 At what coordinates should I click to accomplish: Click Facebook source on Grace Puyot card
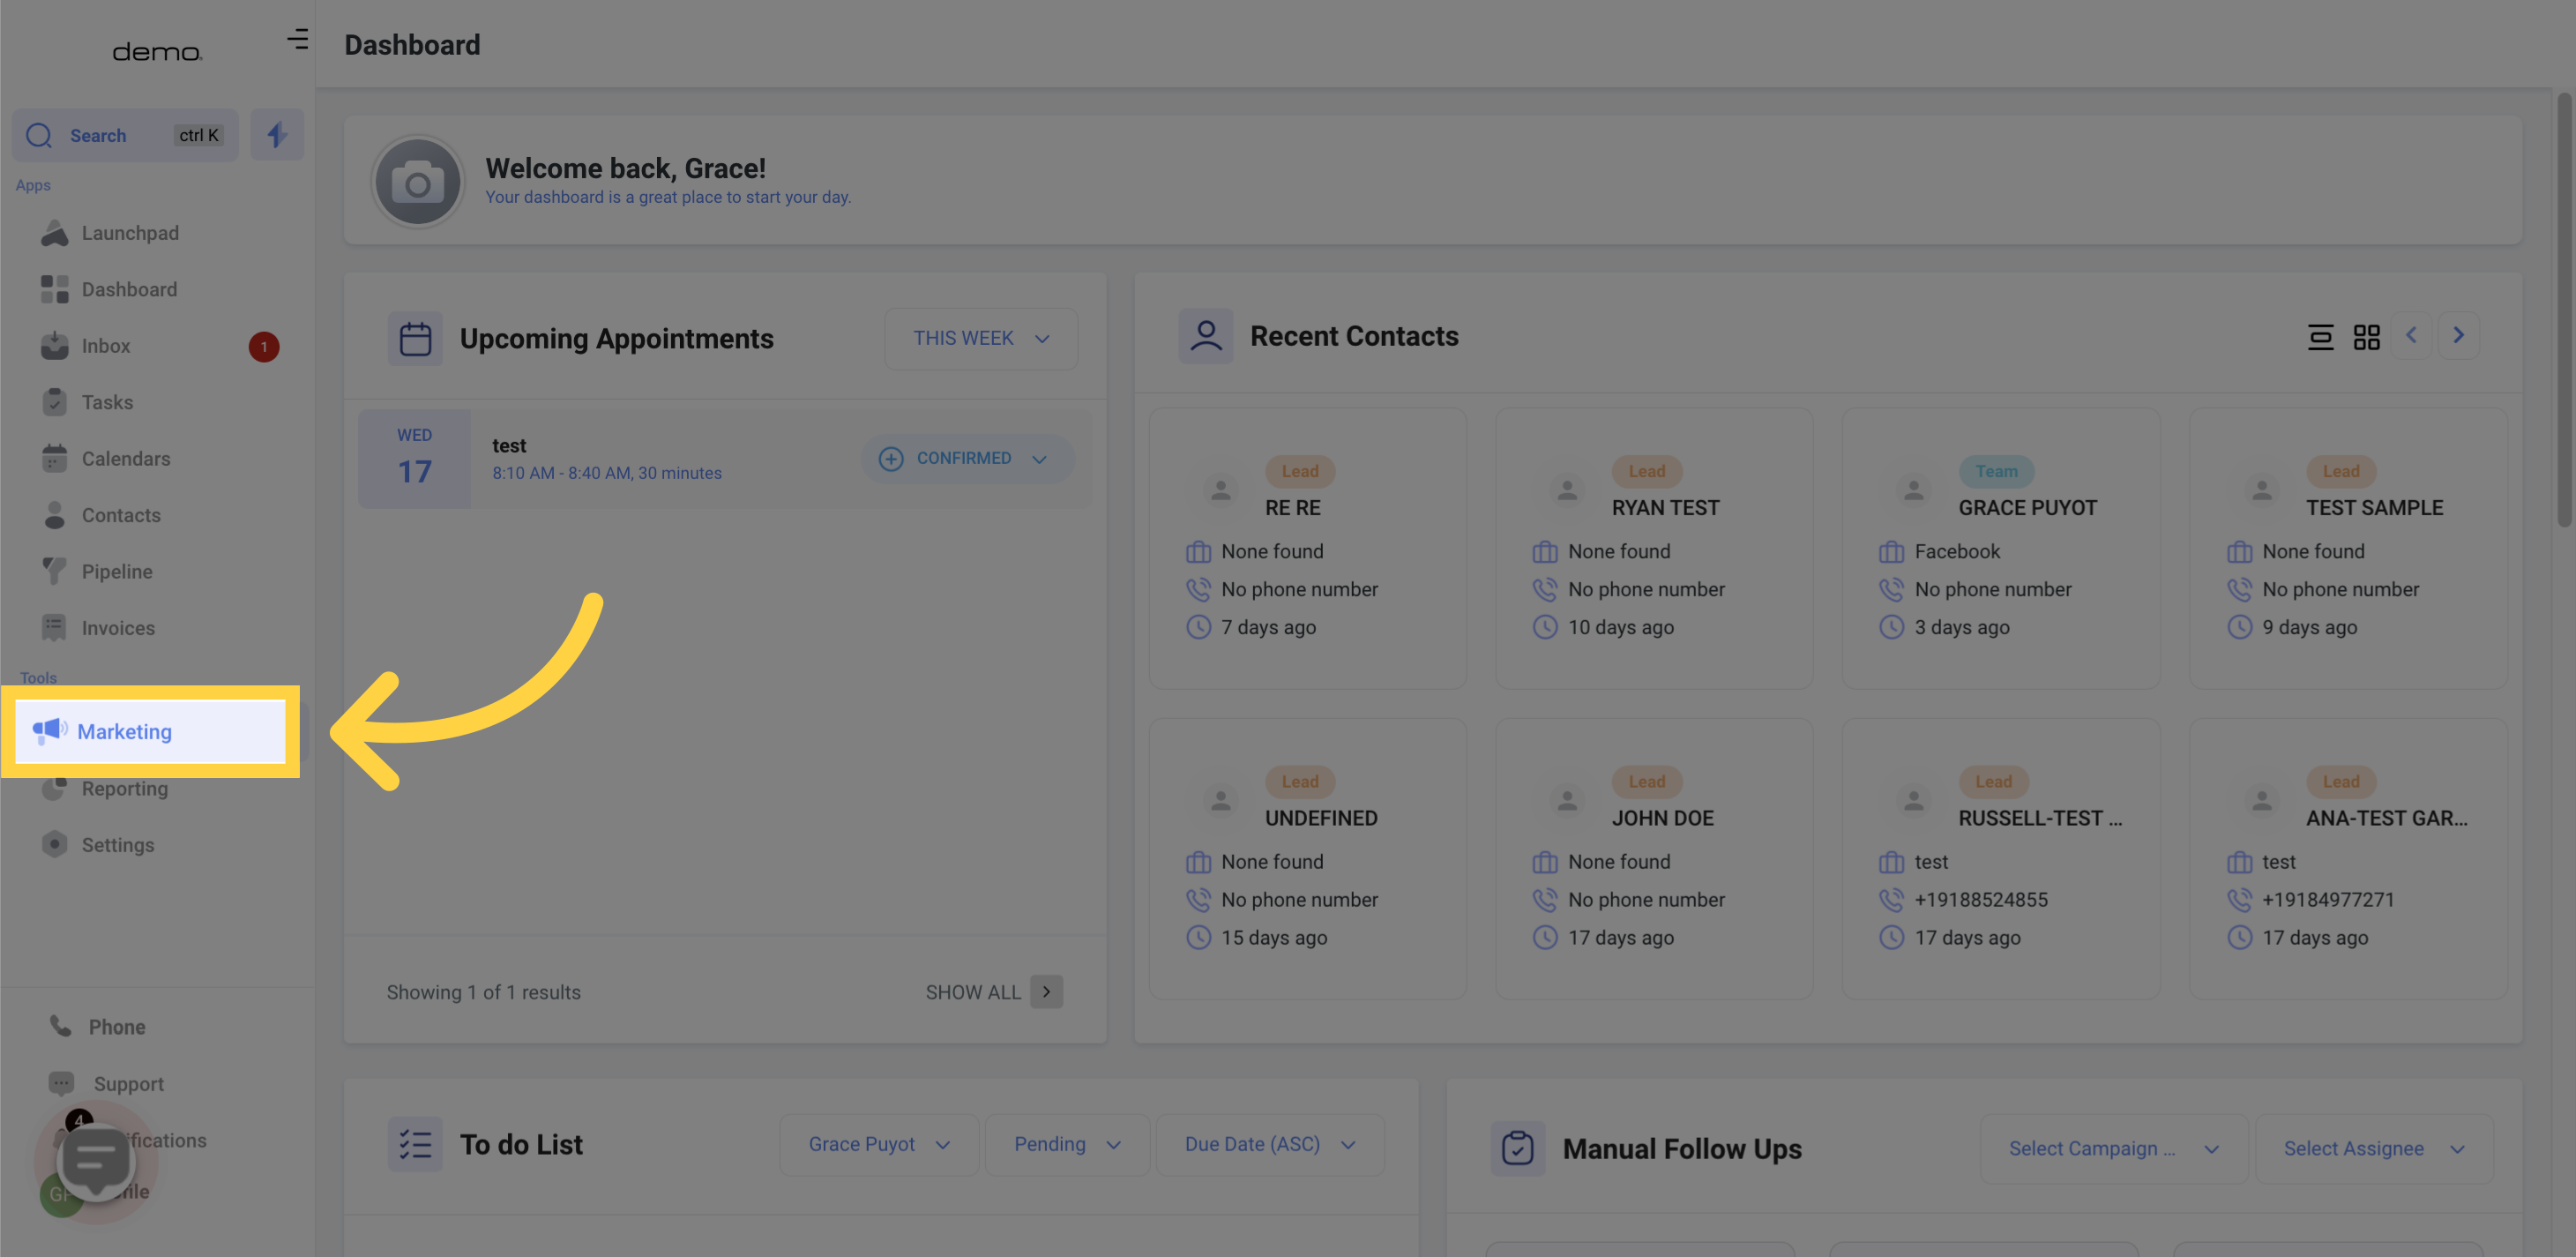(x=1957, y=552)
